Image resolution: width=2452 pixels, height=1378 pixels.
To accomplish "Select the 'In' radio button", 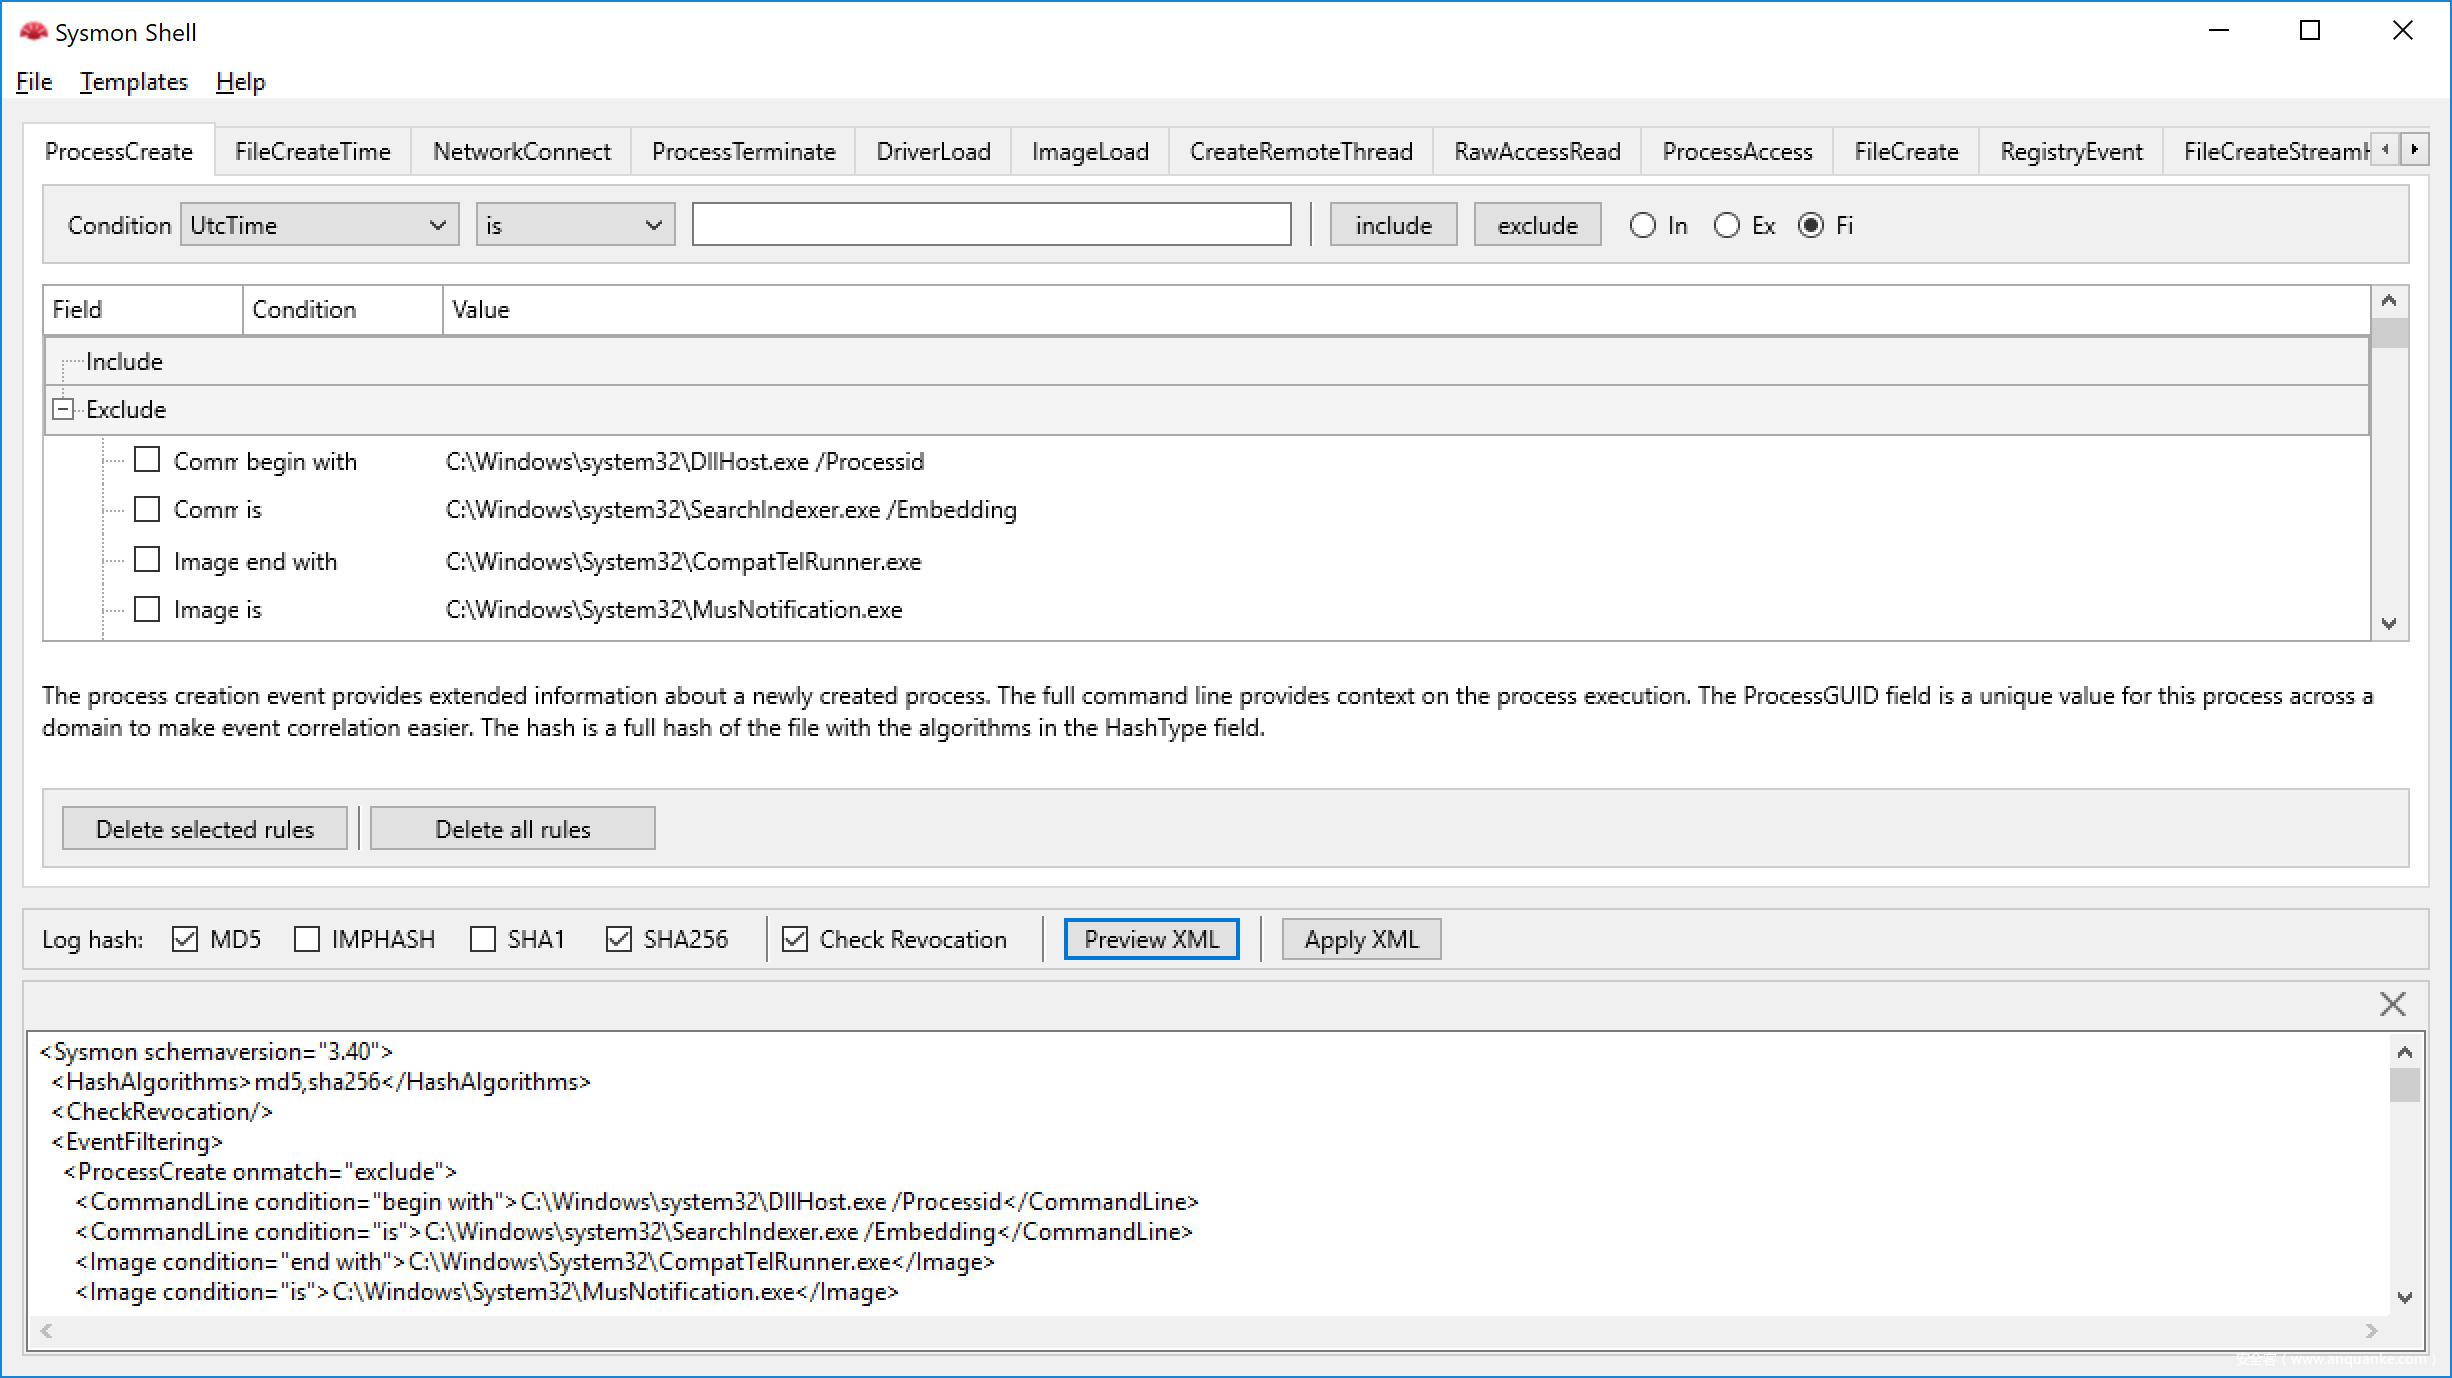I will click(x=1643, y=225).
